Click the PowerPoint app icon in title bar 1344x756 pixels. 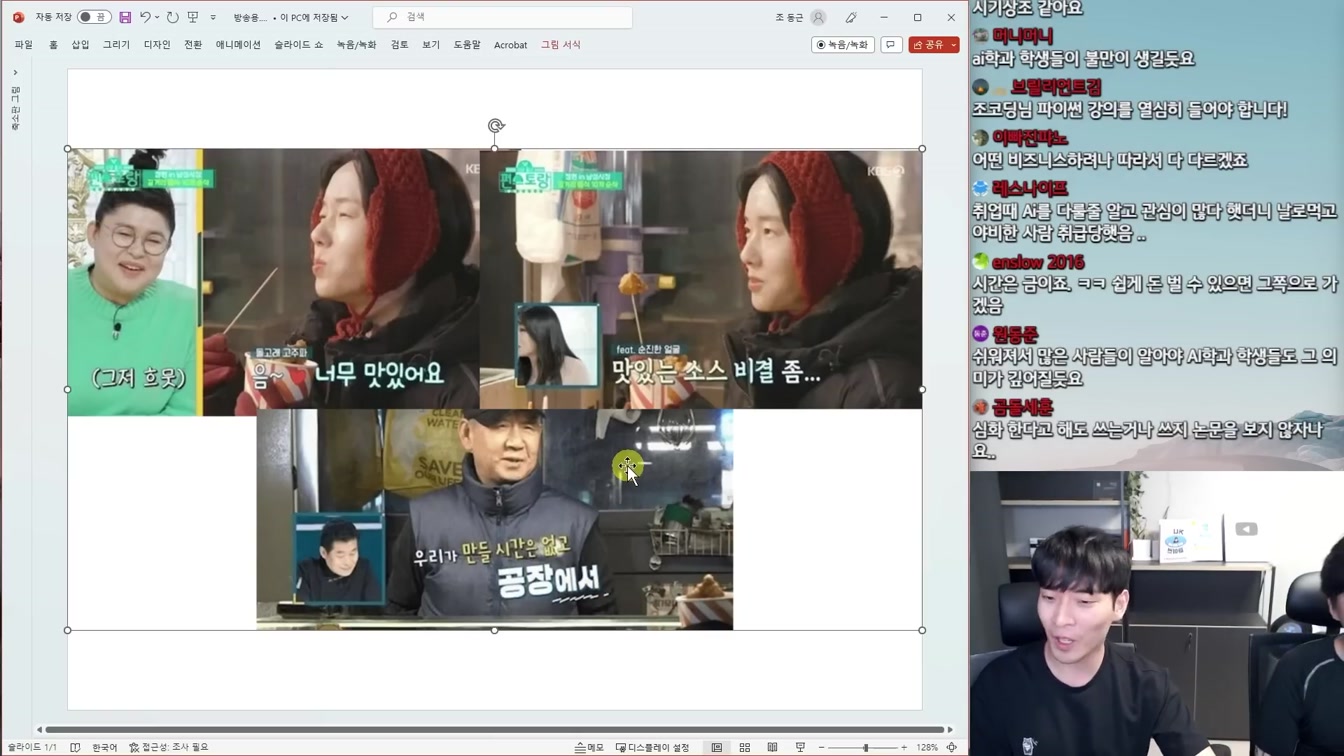(x=18, y=17)
